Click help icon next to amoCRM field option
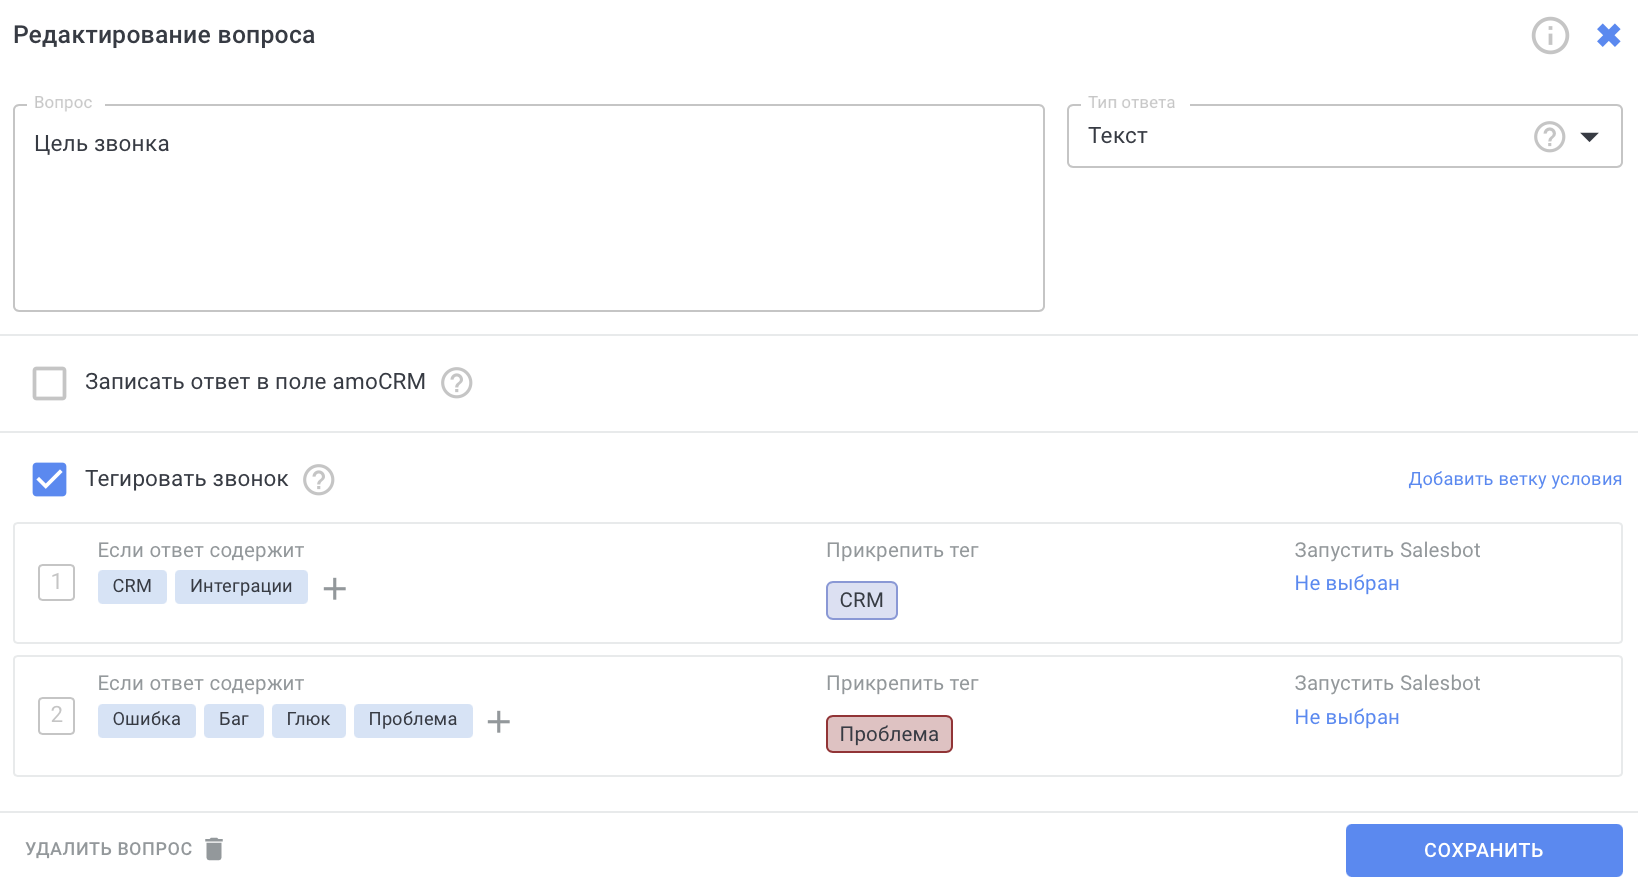Viewport: 1638px width, 884px height. click(456, 383)
